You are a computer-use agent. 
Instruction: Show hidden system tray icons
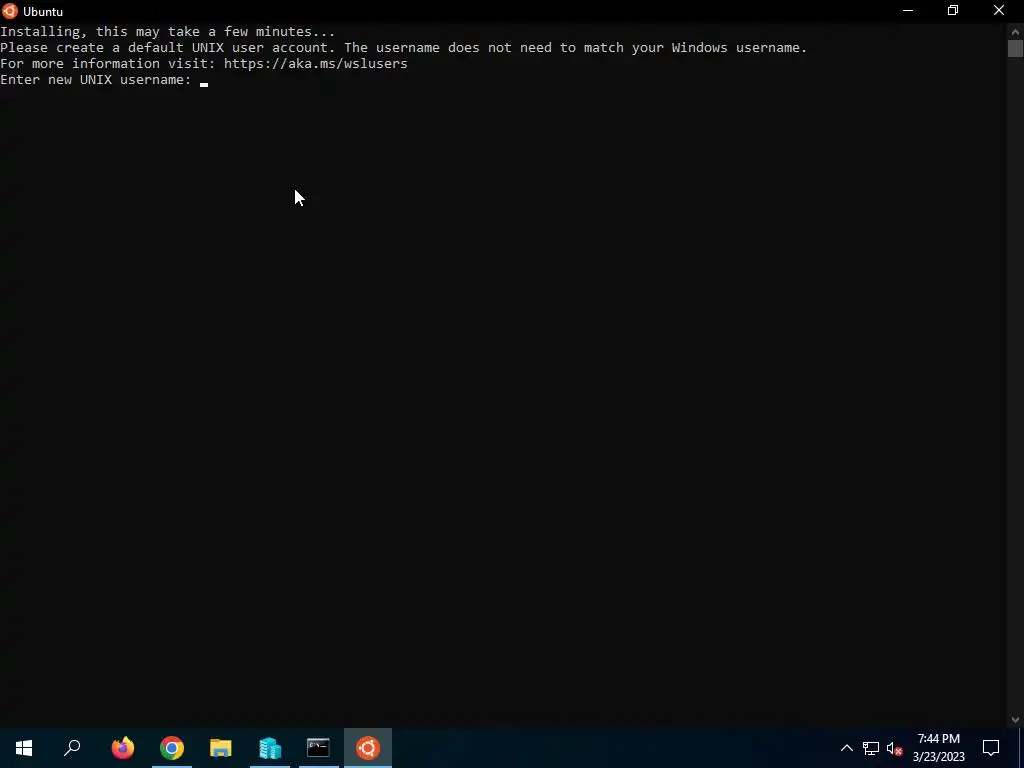pyautogui.click(x=846, y=748)
